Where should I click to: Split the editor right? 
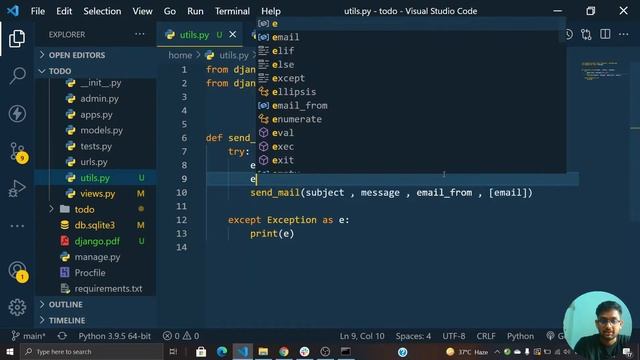click(x=605, y=34)
